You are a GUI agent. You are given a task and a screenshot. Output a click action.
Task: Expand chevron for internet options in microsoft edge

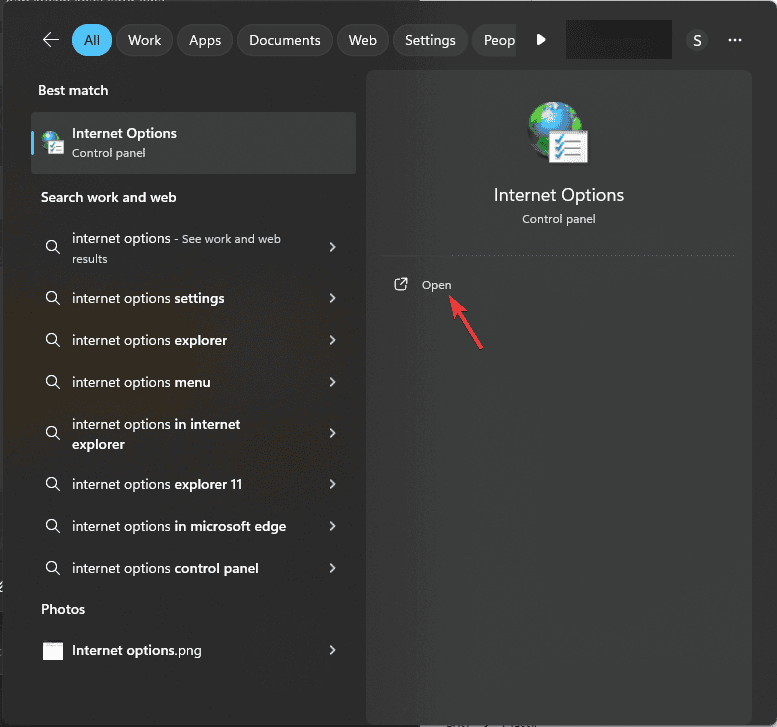click(333, 526)
